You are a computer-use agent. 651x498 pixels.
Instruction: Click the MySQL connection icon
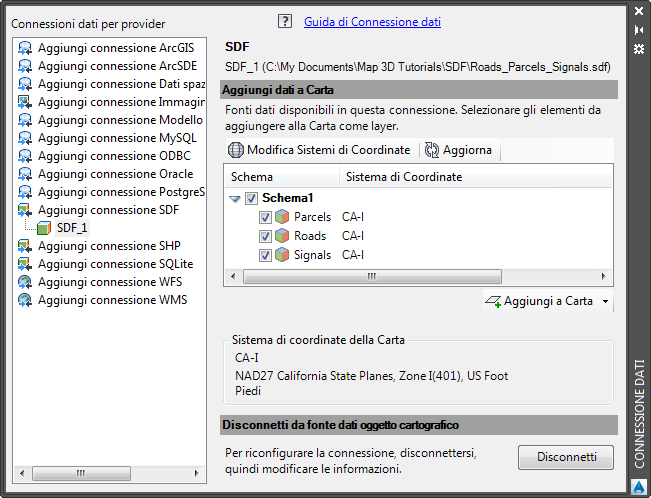(x=25, y=138)
